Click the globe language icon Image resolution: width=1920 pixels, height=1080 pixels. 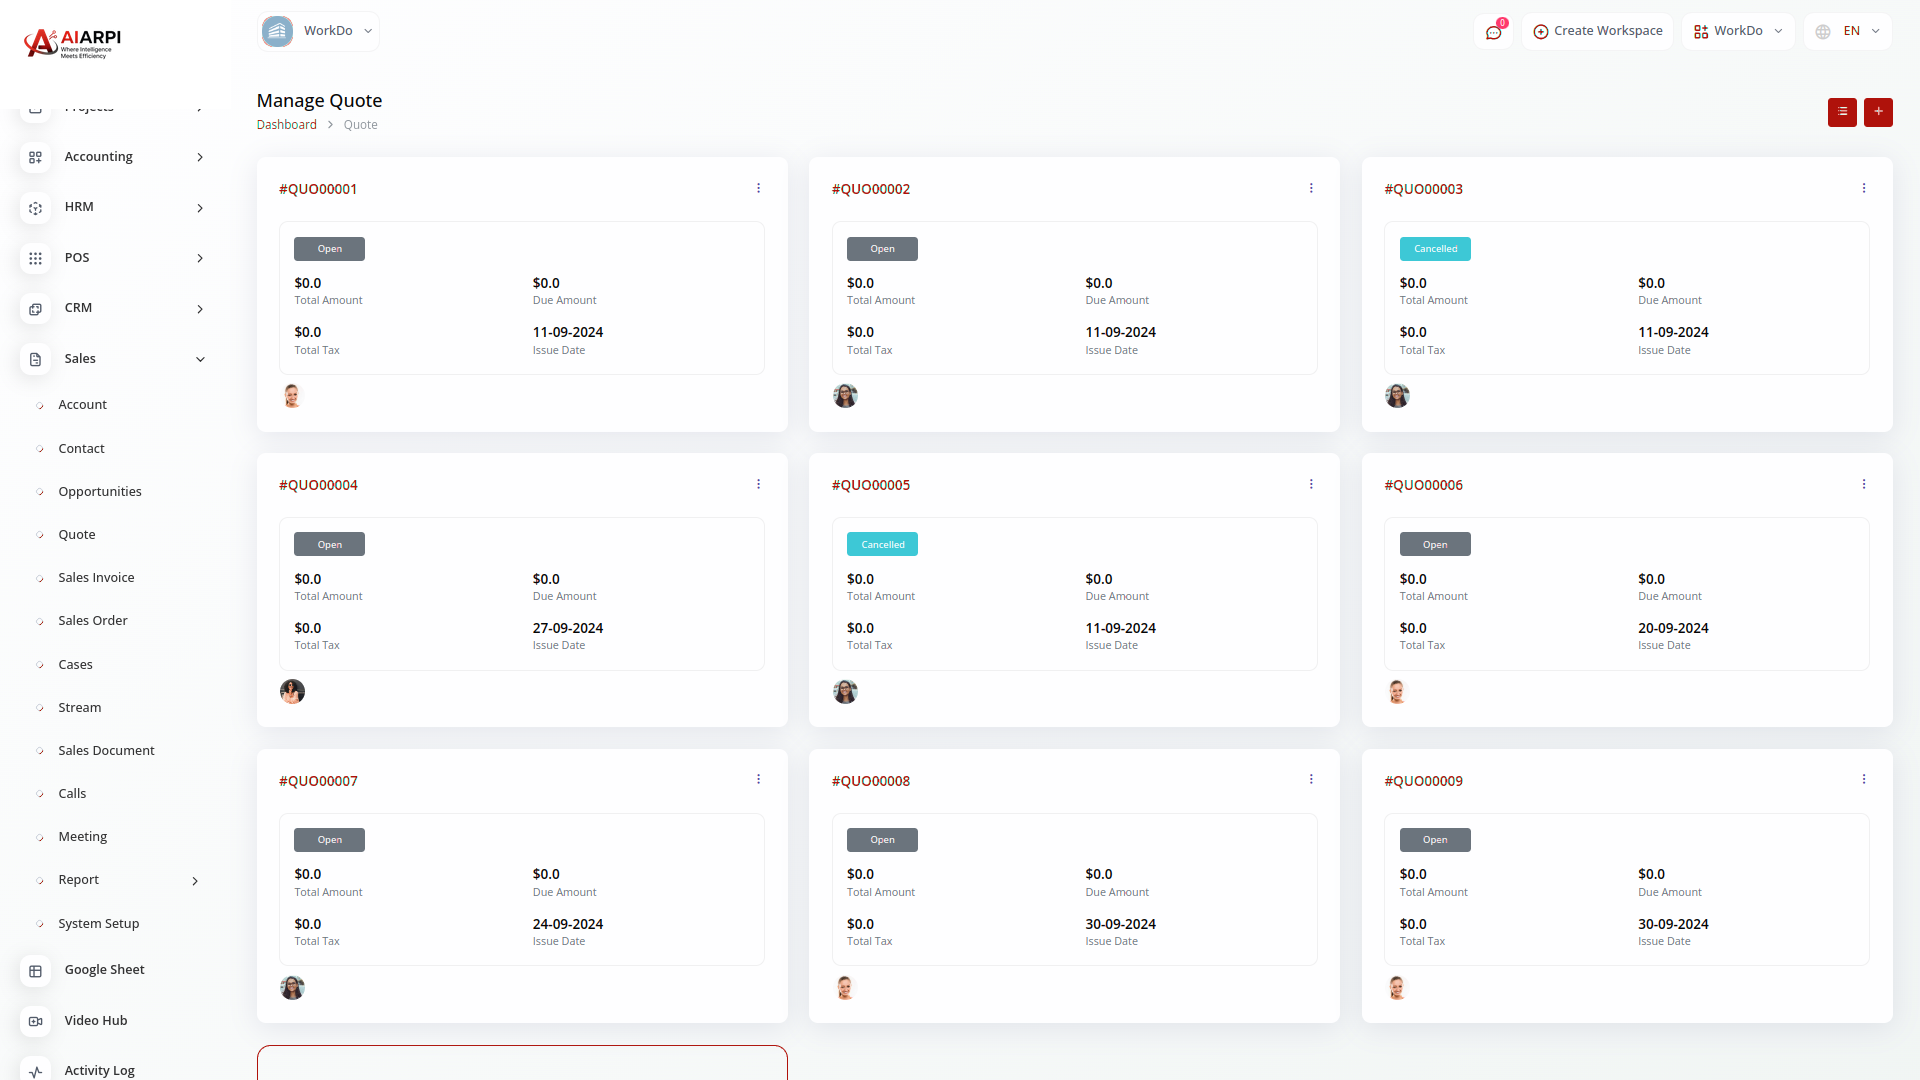point(1823,32)
